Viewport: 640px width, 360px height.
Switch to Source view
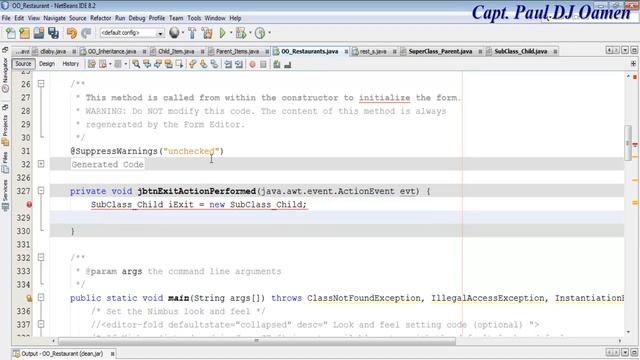tap(23, 64)
